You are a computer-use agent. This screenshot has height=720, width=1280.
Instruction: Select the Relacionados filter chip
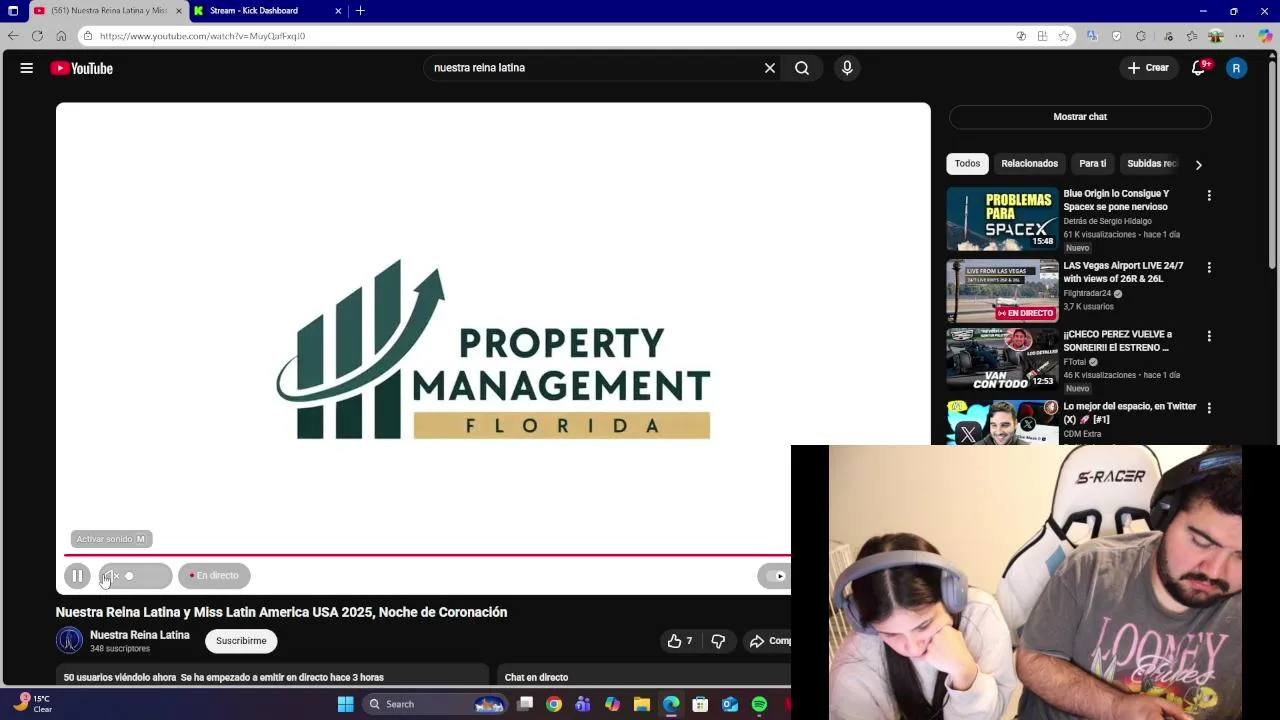coord(1029,164)
